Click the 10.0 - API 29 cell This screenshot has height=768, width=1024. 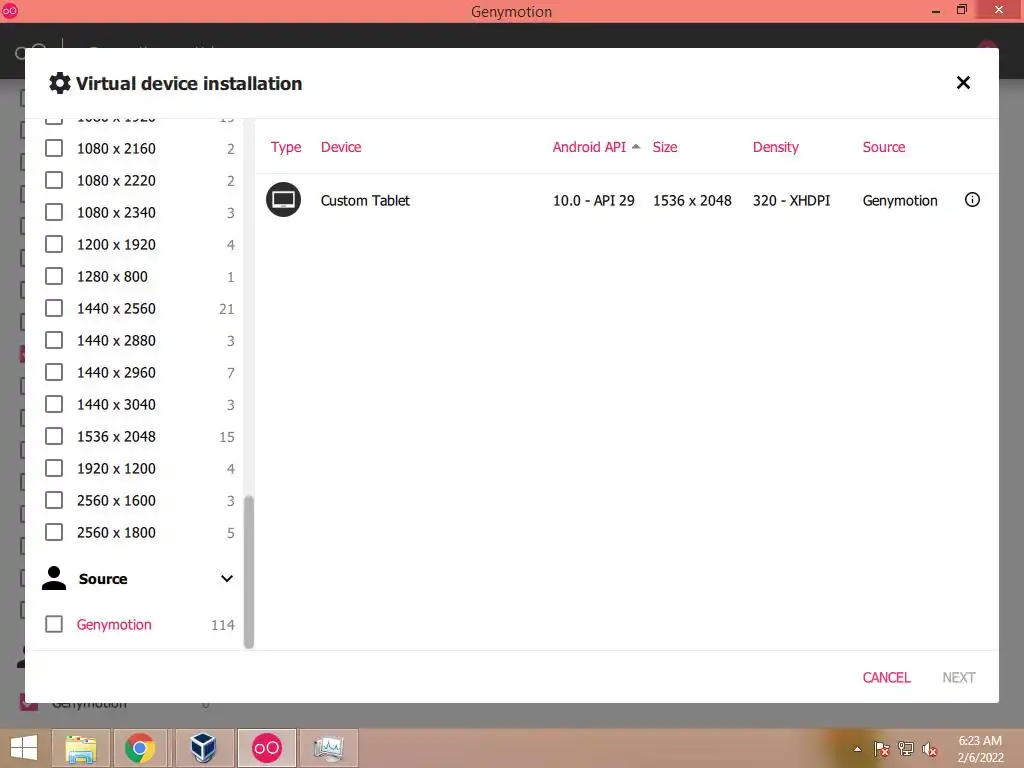594,200
